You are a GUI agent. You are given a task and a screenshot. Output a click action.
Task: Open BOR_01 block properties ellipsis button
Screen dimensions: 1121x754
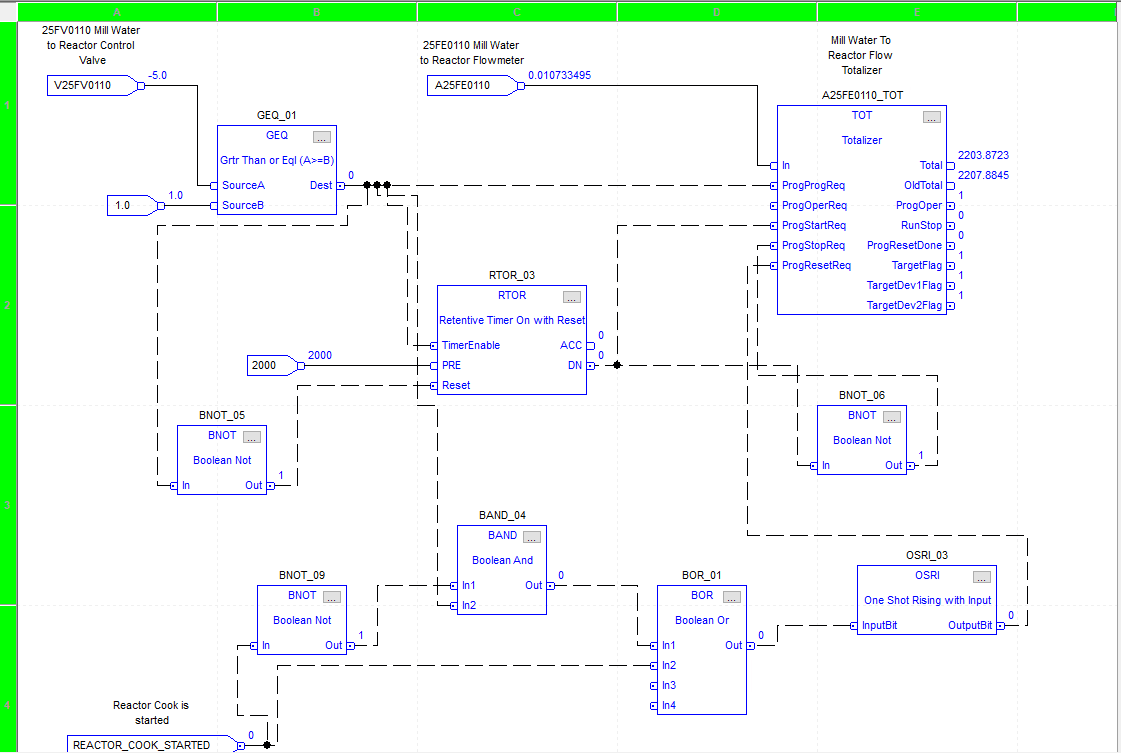coord(731,597)
